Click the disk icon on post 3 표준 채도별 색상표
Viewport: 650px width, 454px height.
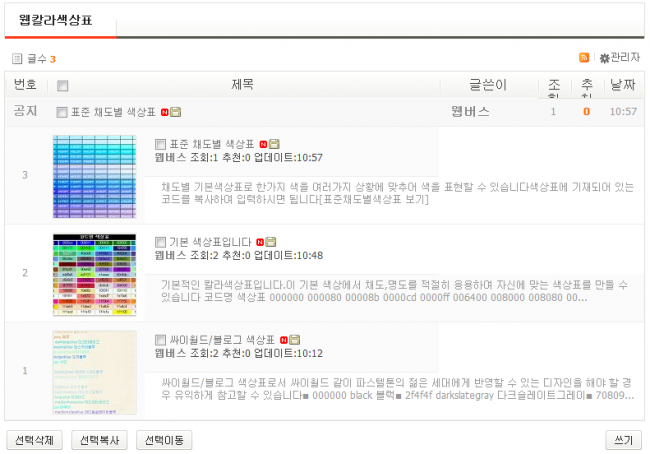click(x=274, y=144)
